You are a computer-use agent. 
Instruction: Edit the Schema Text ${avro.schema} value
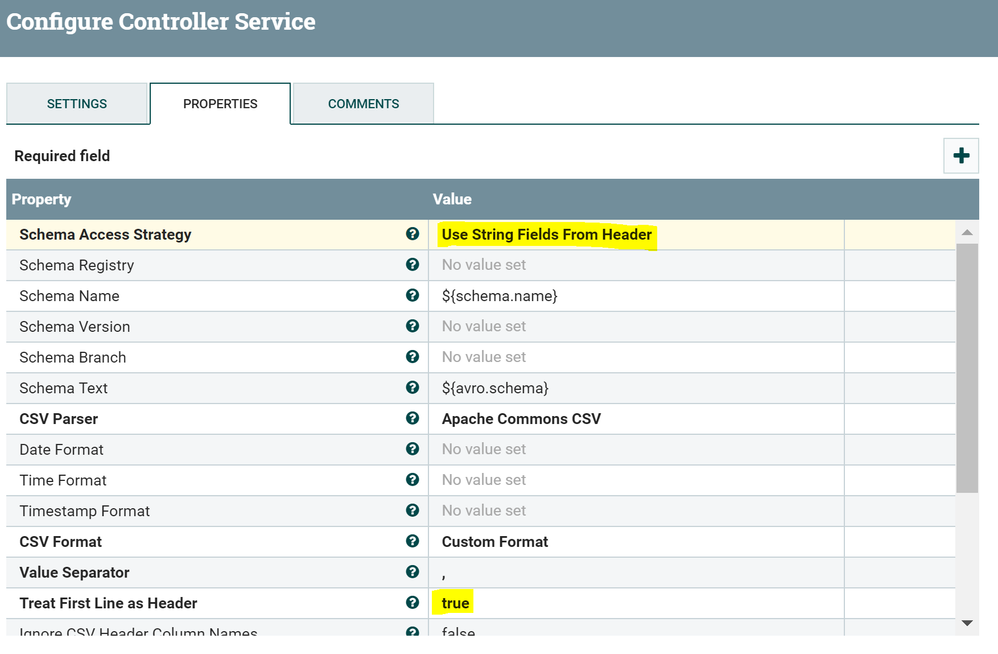(x=495, y=388)
